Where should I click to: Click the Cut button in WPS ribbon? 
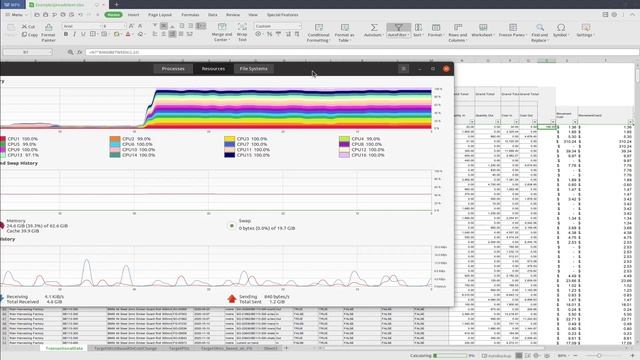(x=28, y=27)
